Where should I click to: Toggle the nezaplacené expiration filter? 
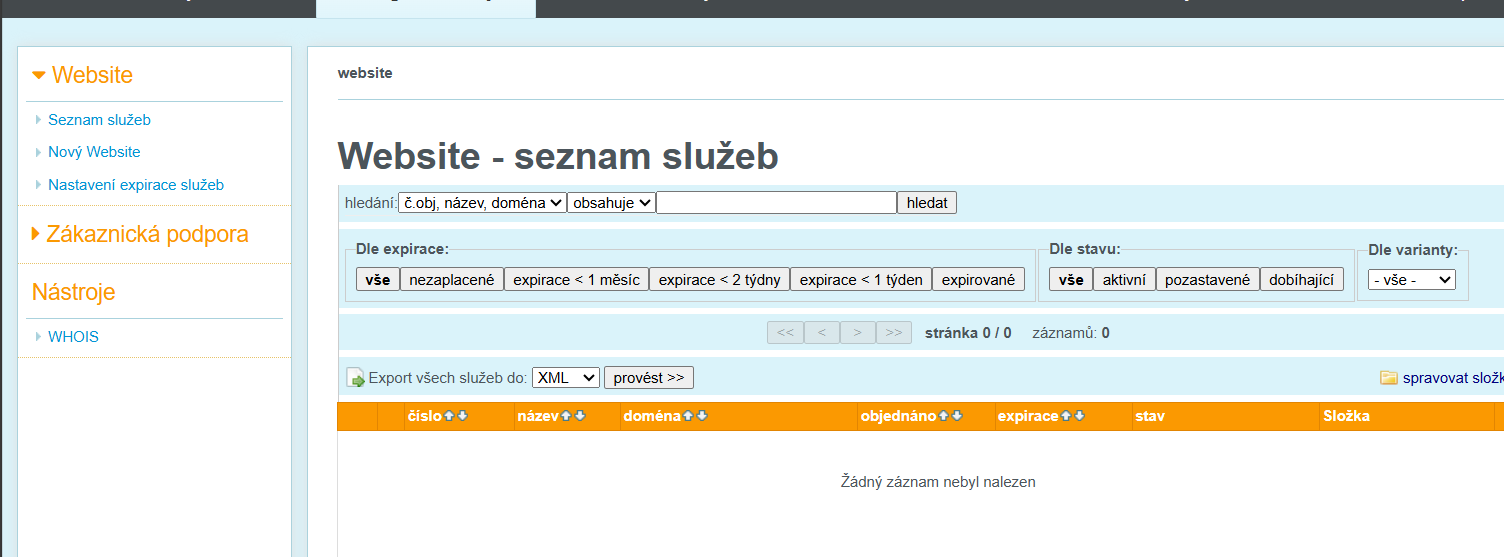point(451,280)
